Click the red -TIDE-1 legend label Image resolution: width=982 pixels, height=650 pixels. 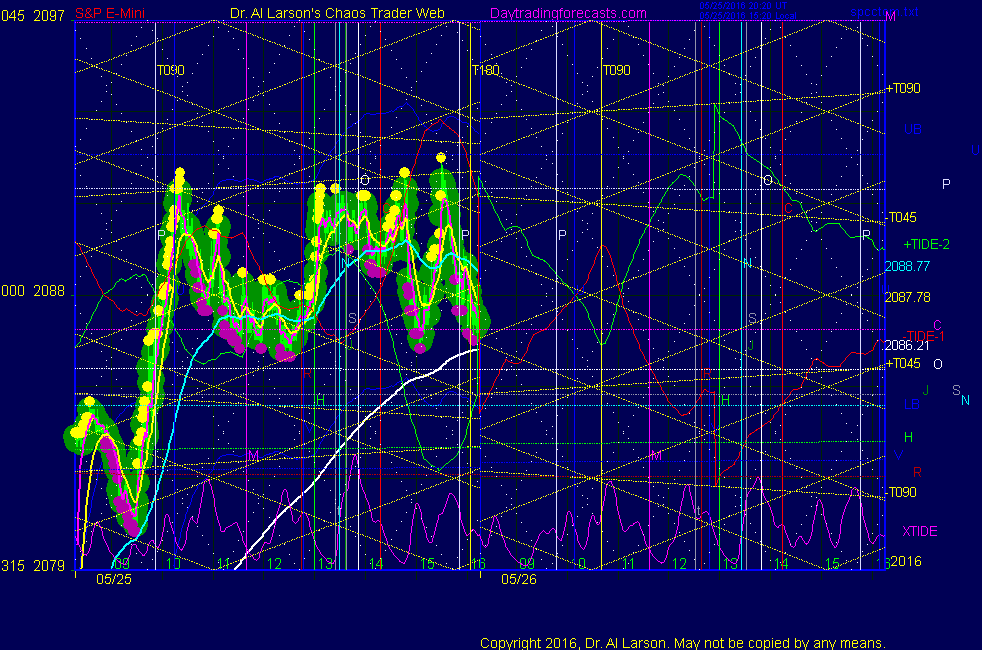[924, 336]
